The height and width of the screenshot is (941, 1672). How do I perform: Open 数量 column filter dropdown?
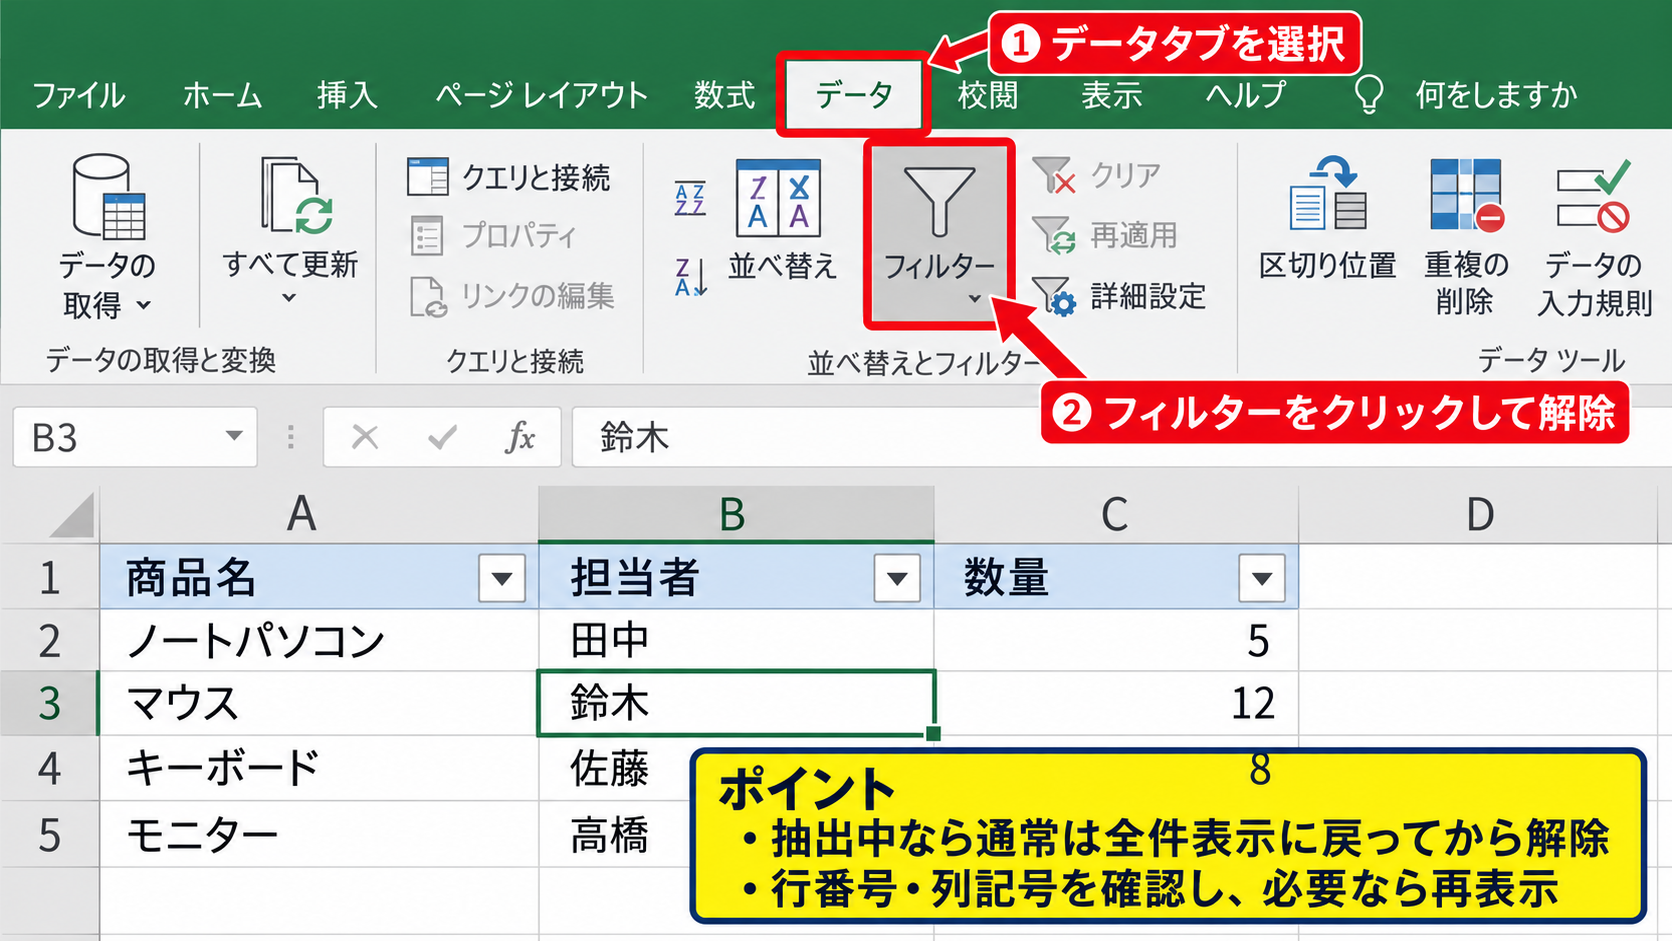tap(1262, 578)
